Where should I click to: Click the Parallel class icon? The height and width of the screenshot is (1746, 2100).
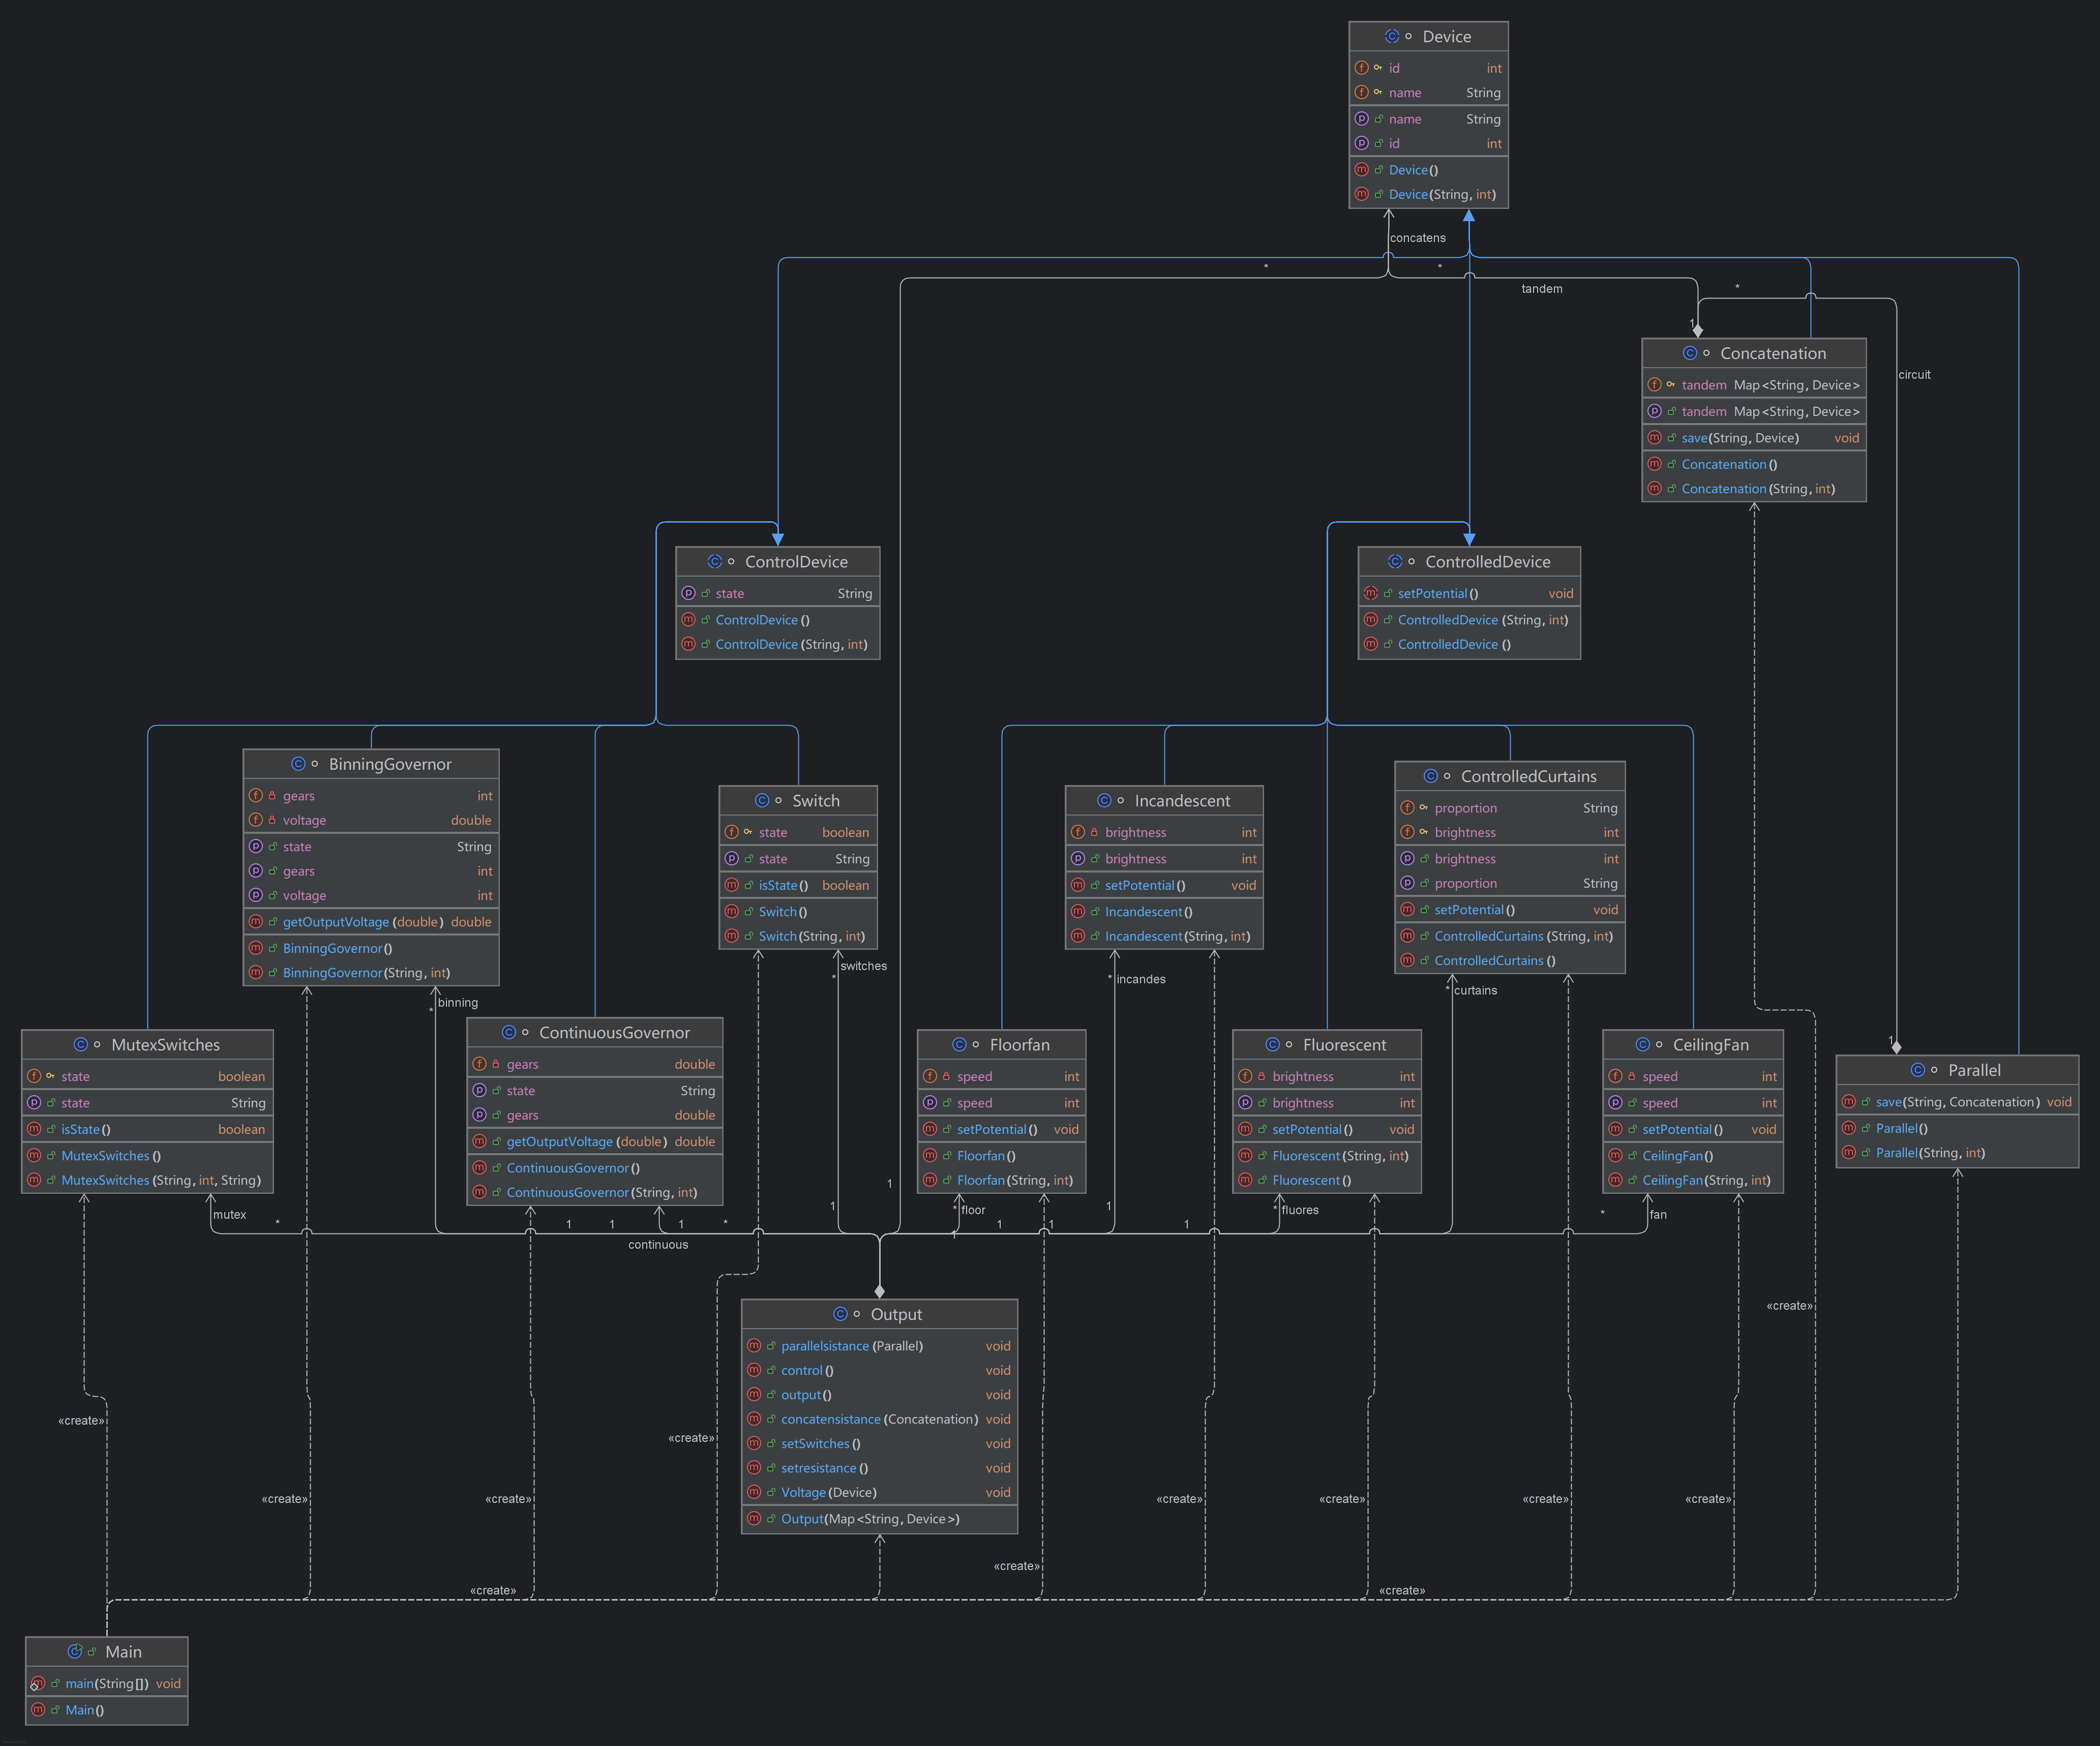pyautogui.click(x=1917, y=1070)
